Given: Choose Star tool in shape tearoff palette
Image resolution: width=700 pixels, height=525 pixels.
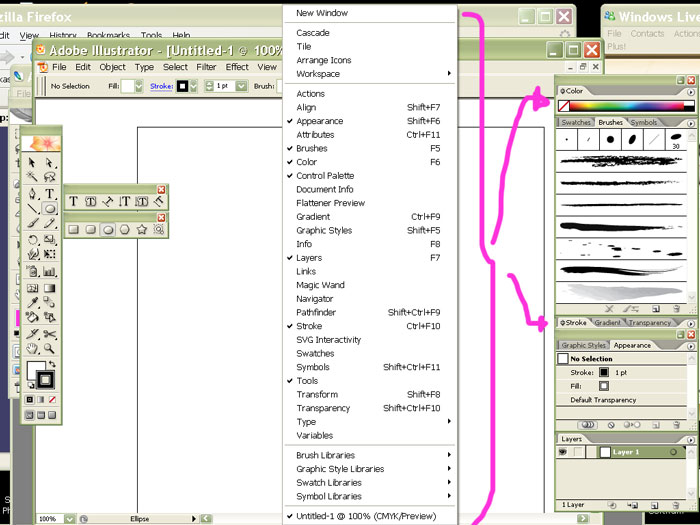Looking at the screenshot, I should (142, 229).
